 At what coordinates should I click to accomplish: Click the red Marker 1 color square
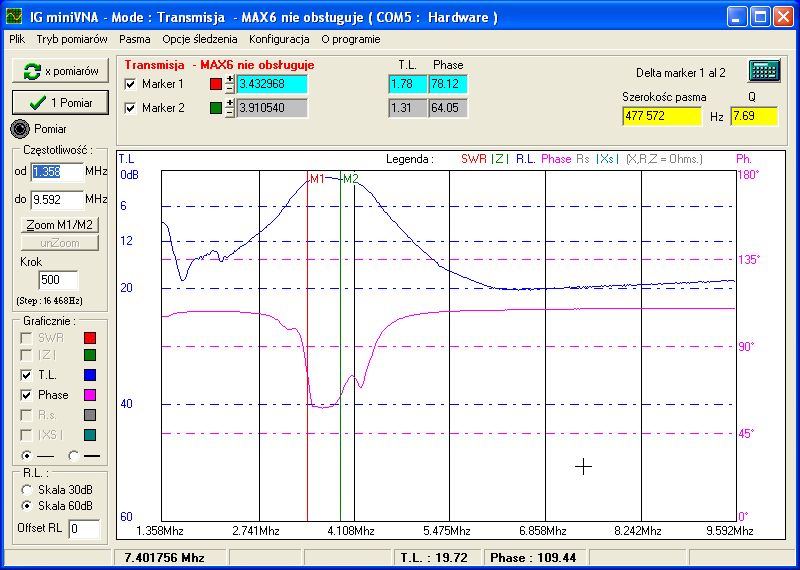(215, 84)
